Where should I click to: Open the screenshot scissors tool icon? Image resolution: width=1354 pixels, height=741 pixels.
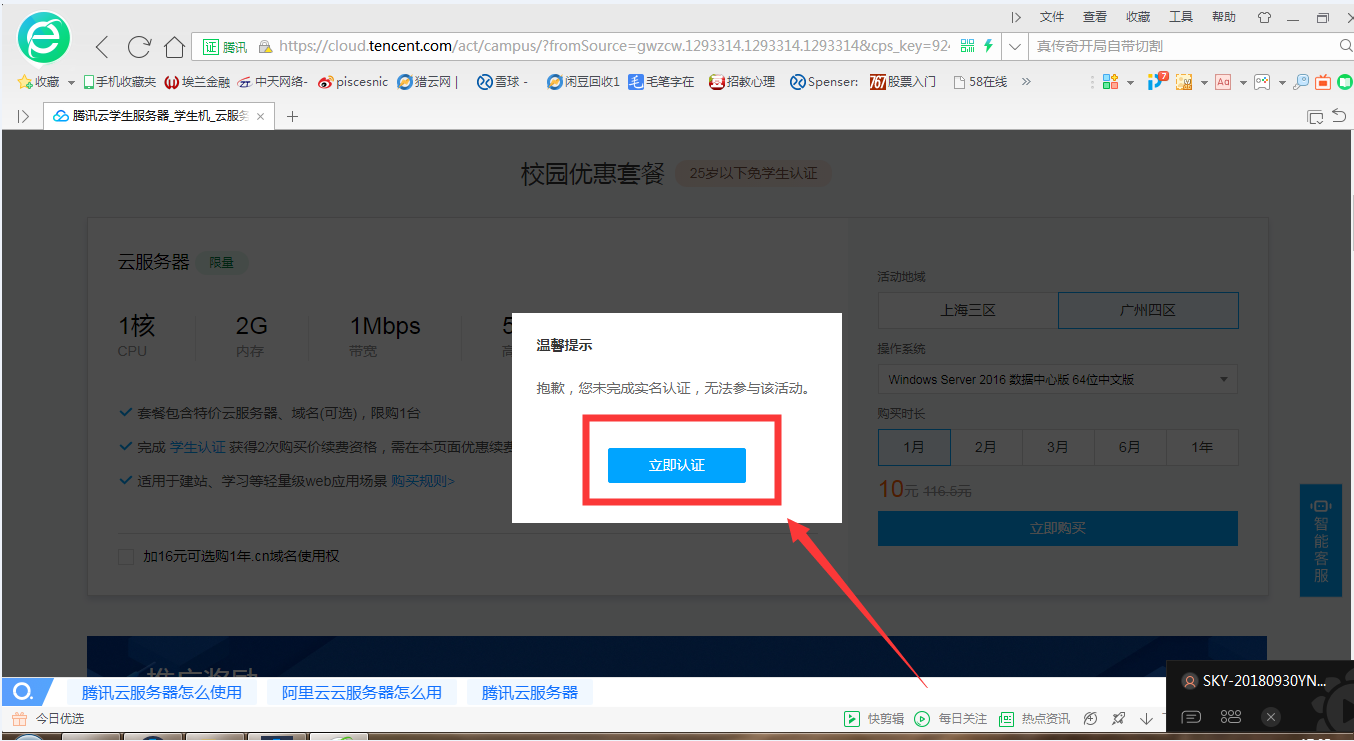tap(1184, 82)
